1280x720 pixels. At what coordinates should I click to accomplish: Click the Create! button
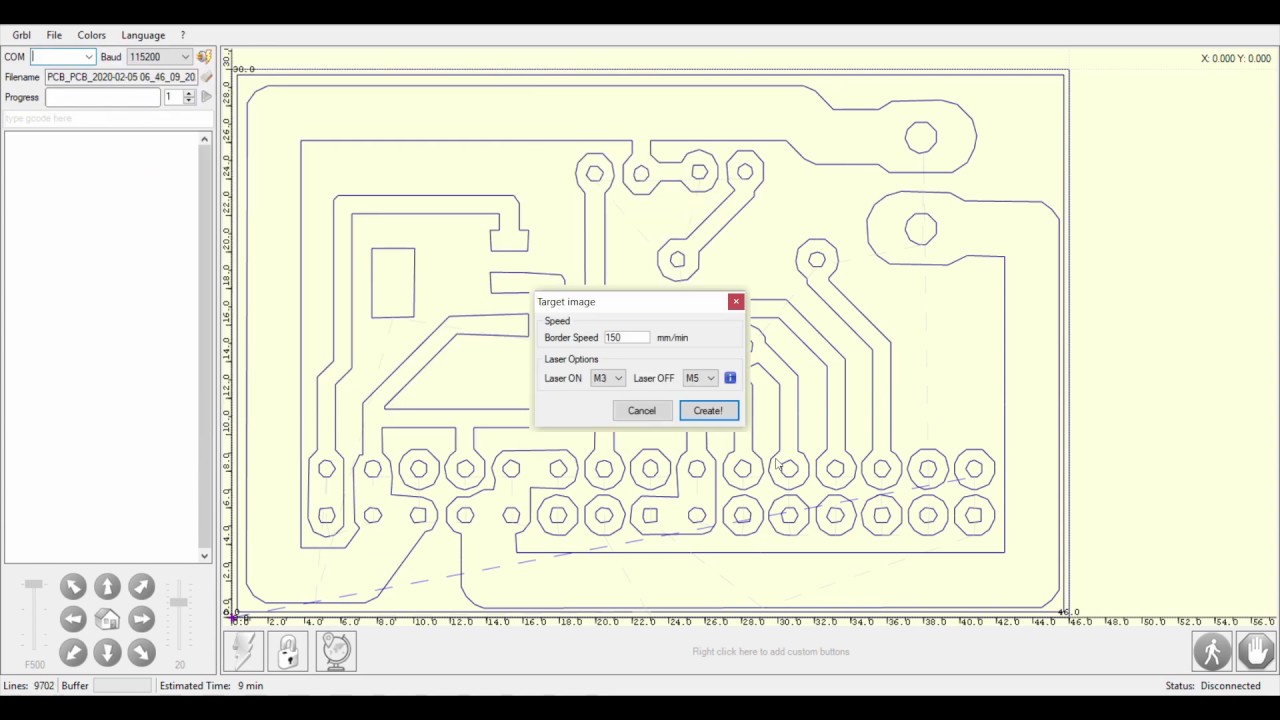coord(708,410)
